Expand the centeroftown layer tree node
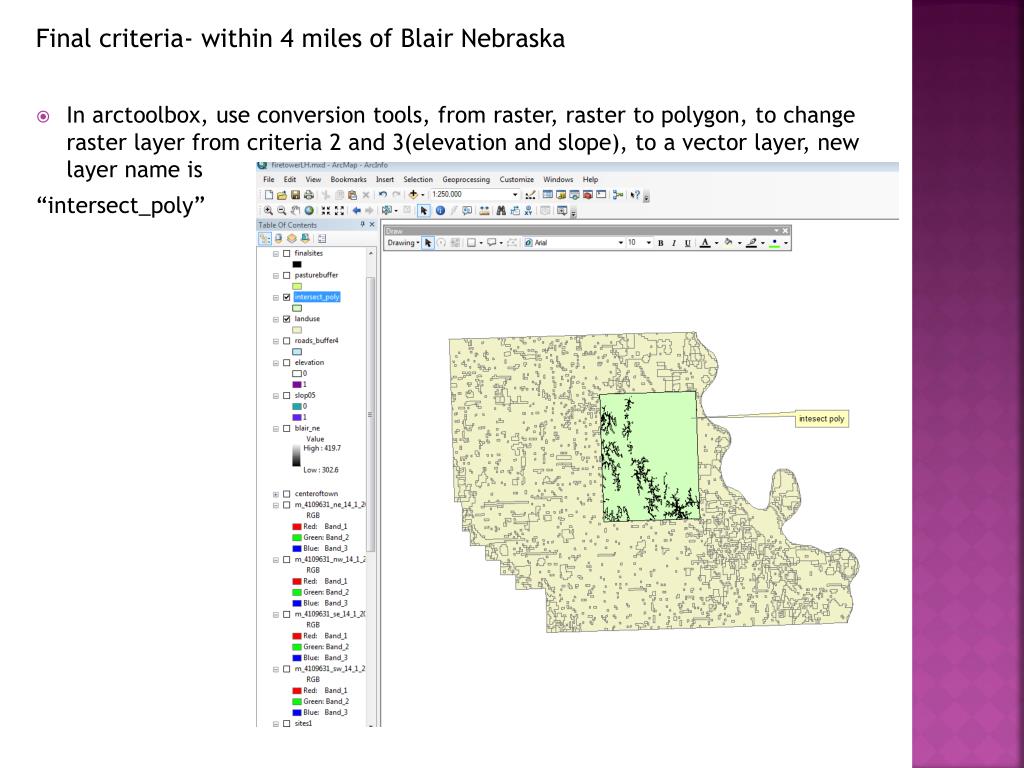The height and width of the screenshot is (768, 1024). [x=276, y=494]
